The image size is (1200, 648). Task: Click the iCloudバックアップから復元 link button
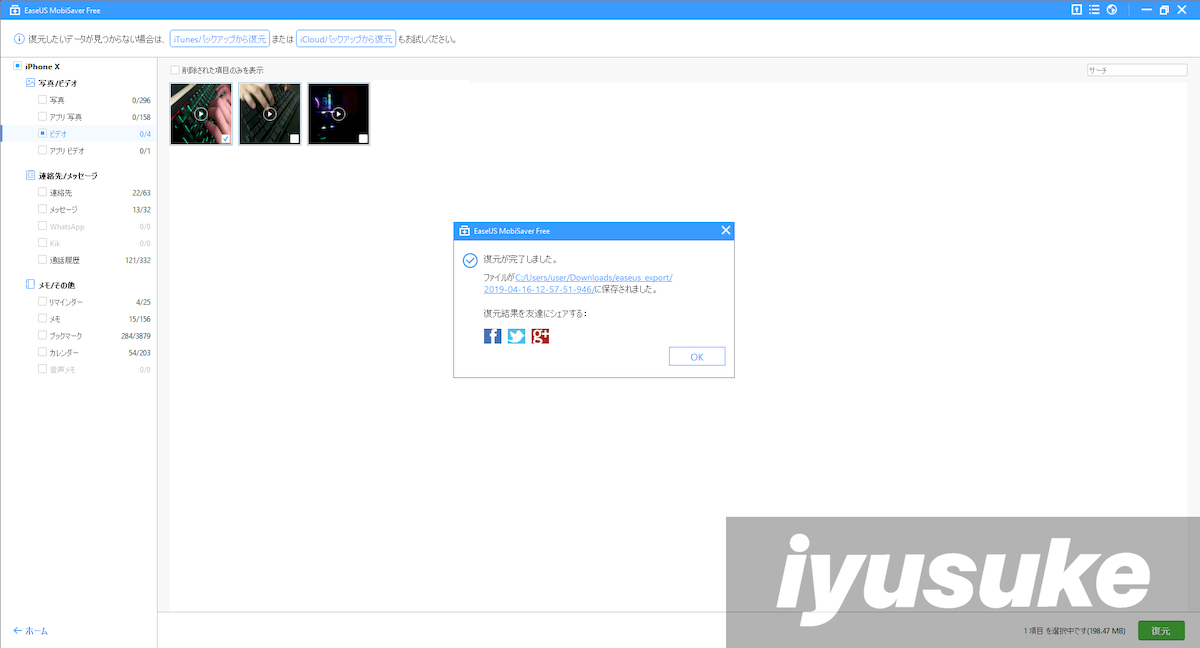(x=345, y=40)
